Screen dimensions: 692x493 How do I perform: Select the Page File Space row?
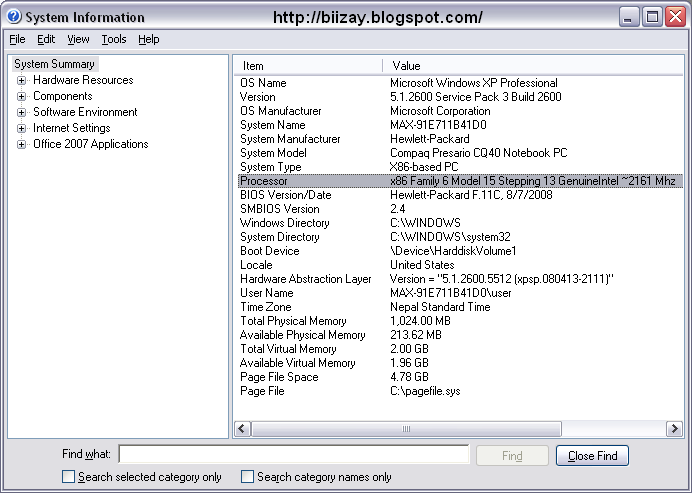click(x=459, y=377)
